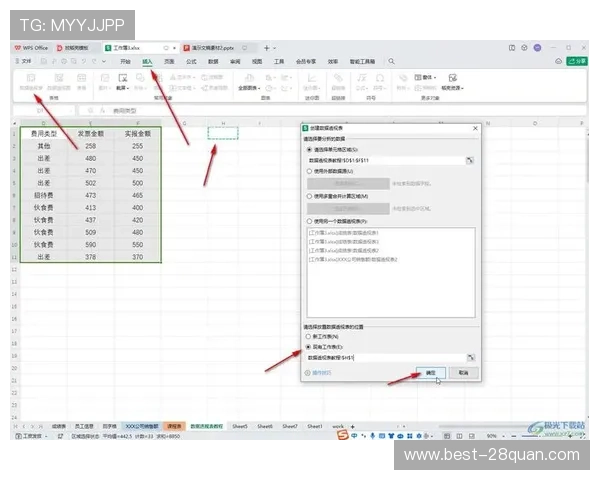Click the Screenshot (截屏) tool icon
Viewport: 600px width, 480px height.
click(122, 78)
